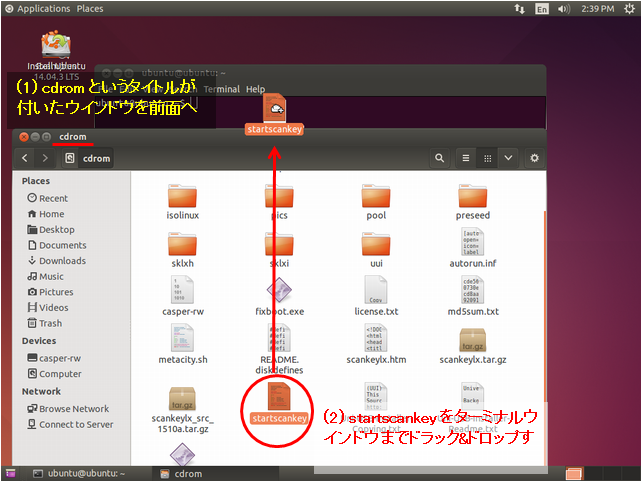Open Pictures in sidebar

pos(50,292)
